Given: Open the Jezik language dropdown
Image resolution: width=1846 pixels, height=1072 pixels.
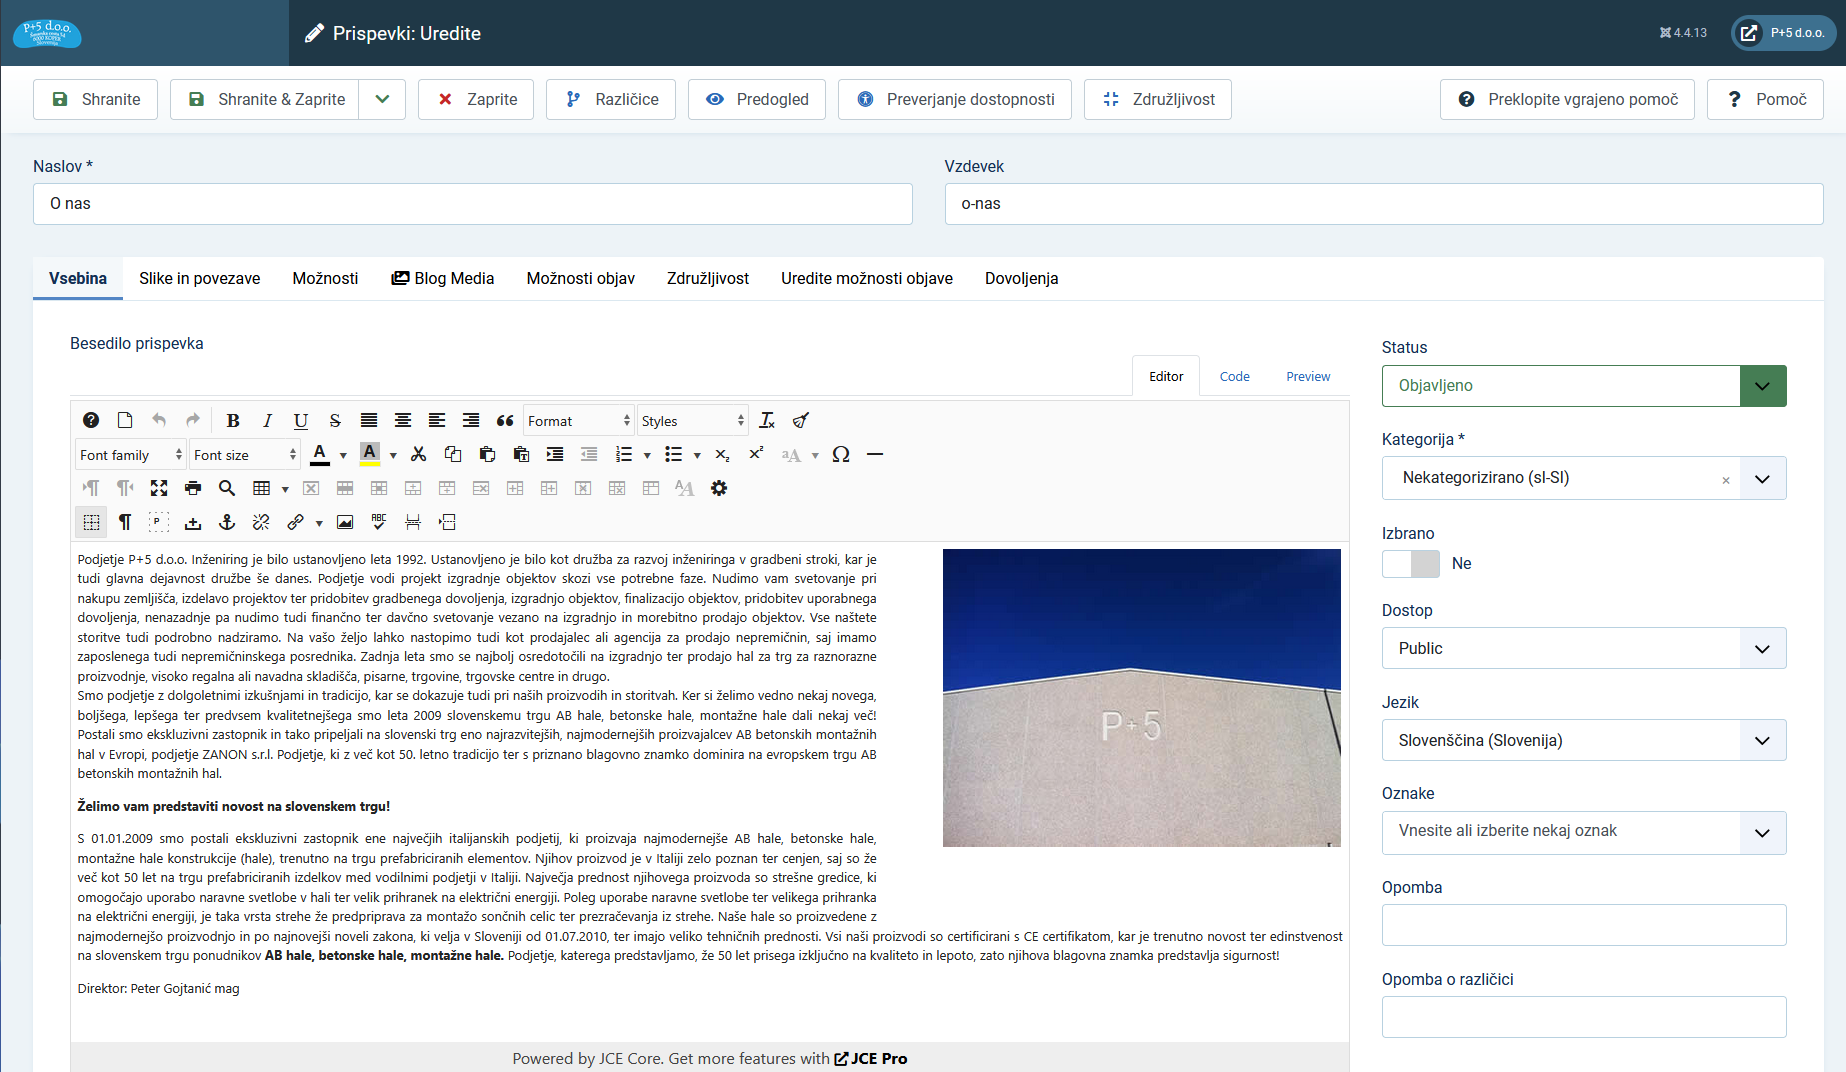Looking at the screenshot, I should [x=1583, y=741].
